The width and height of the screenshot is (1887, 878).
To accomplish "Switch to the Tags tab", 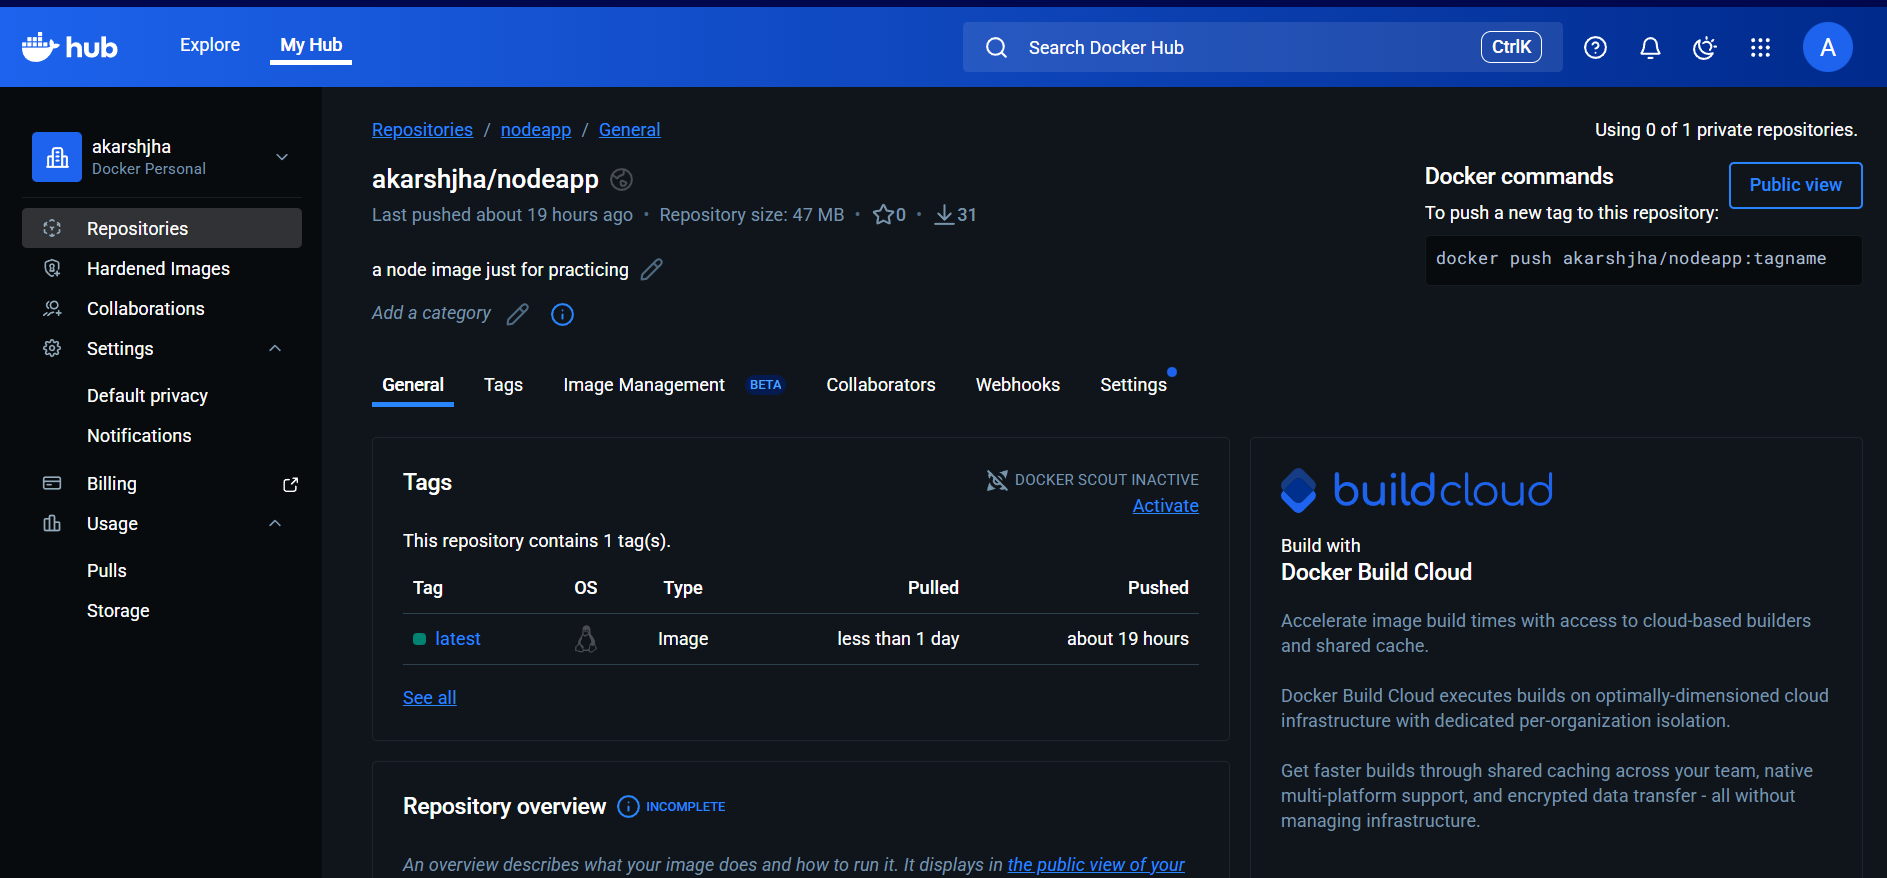I will coord(503,385).
